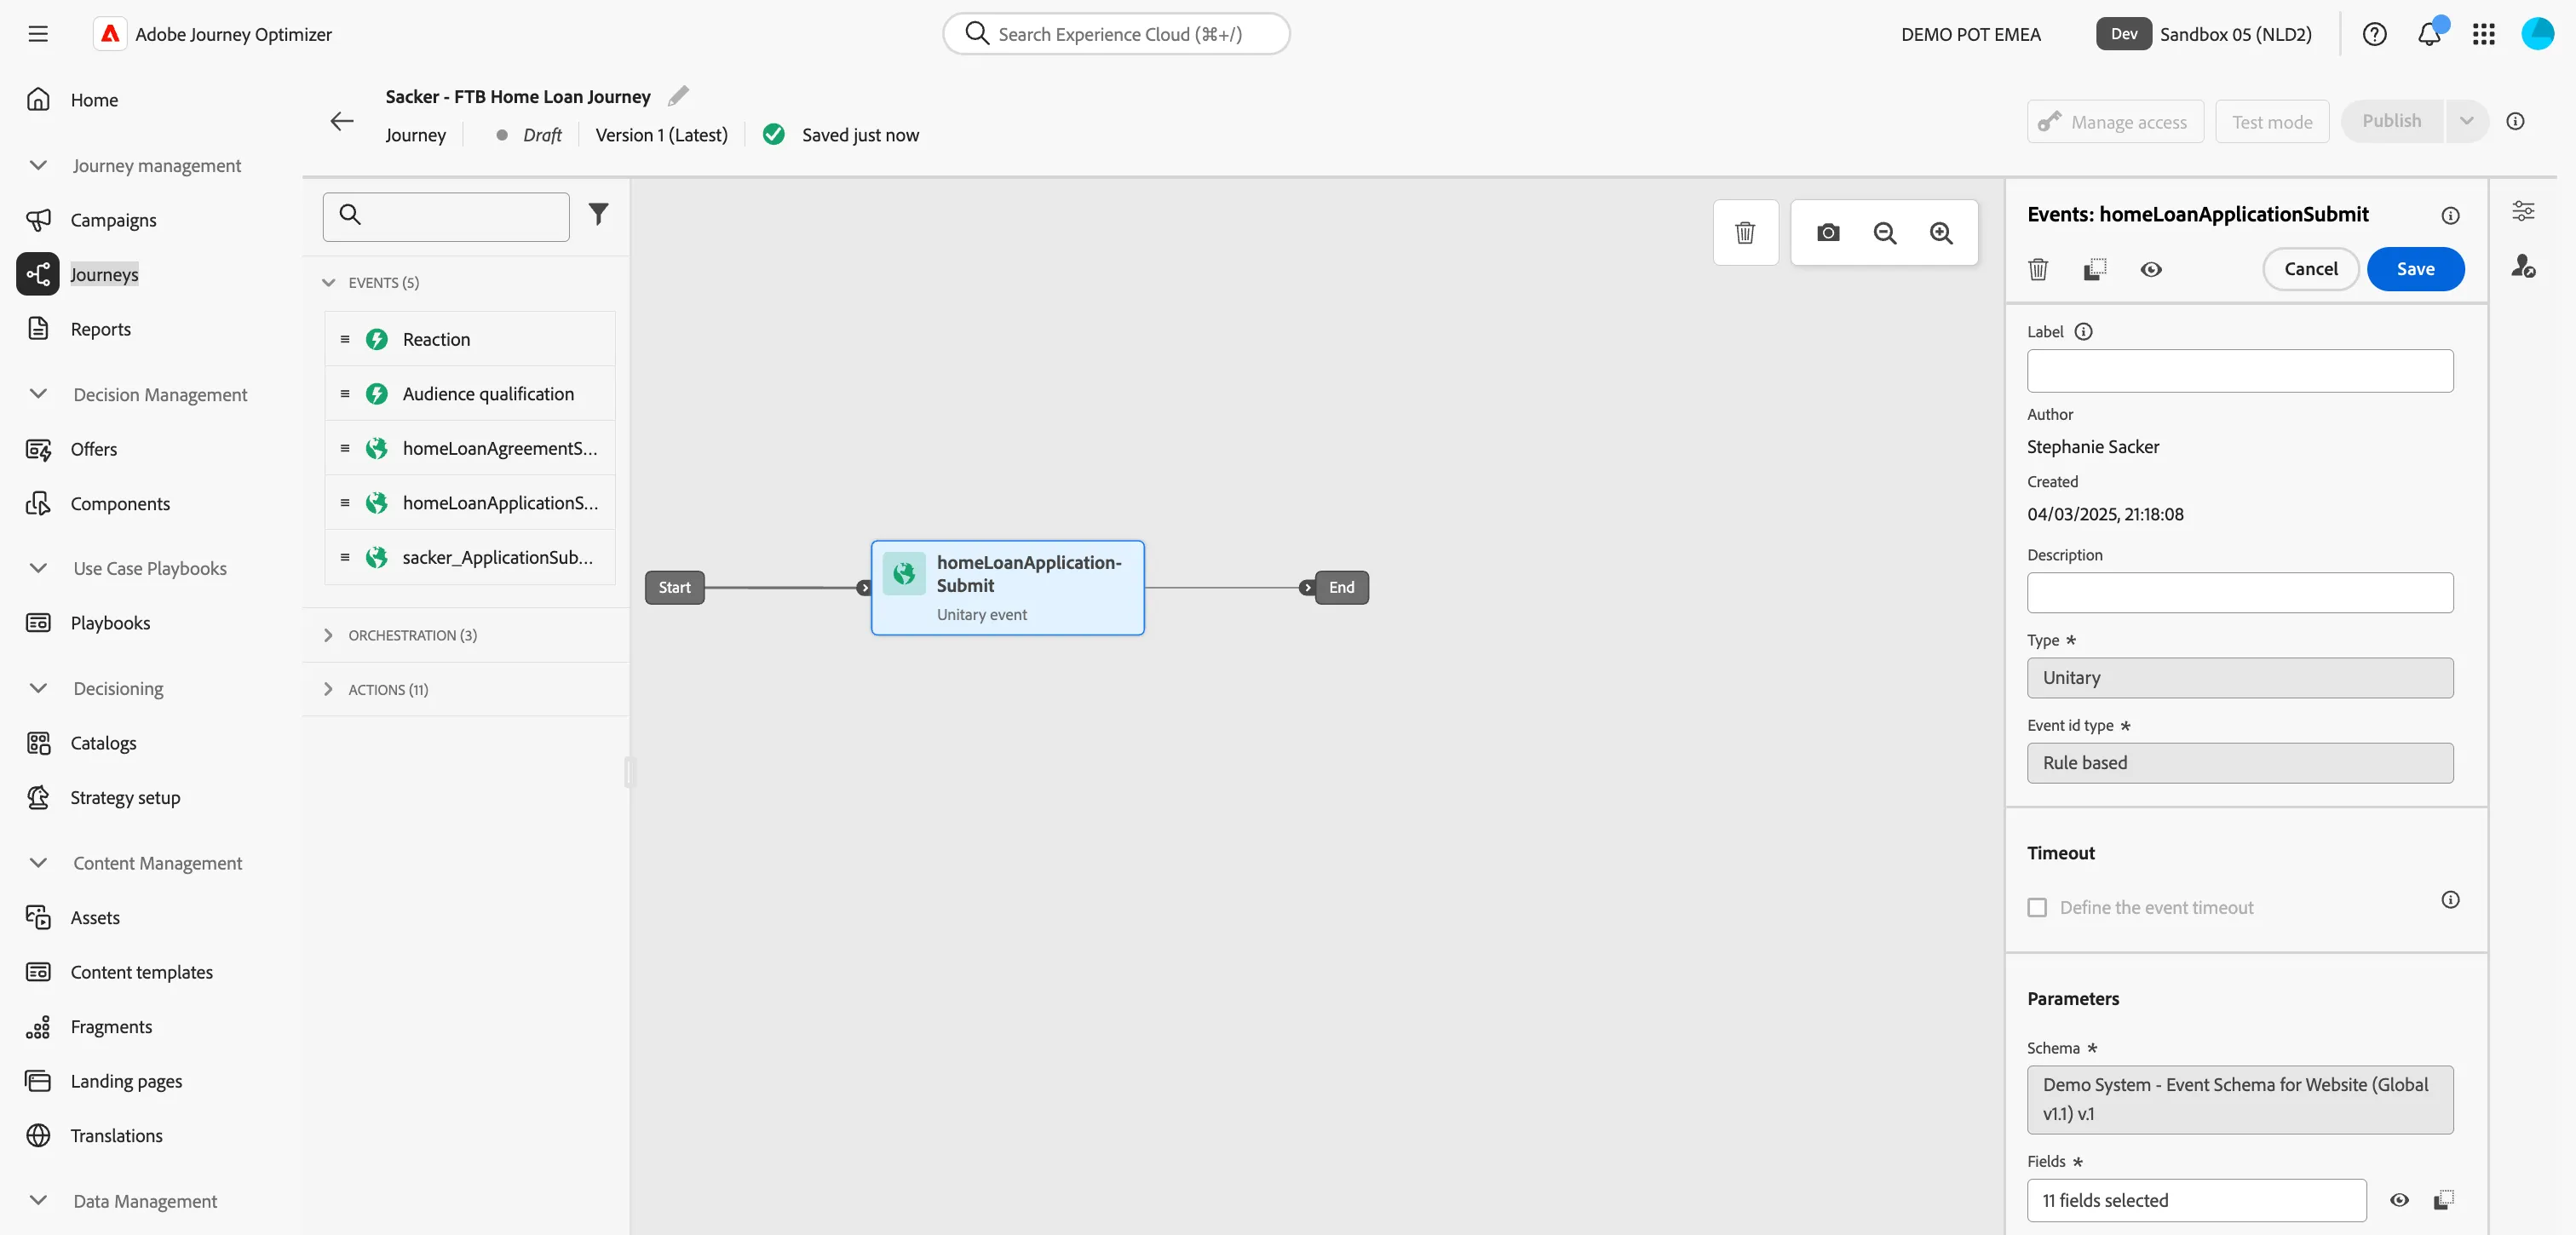Image resolution: width=2576 pixels, height=1235 pixels.
Task: Open Campaigns in the sidebar
Action: [113, 219]
